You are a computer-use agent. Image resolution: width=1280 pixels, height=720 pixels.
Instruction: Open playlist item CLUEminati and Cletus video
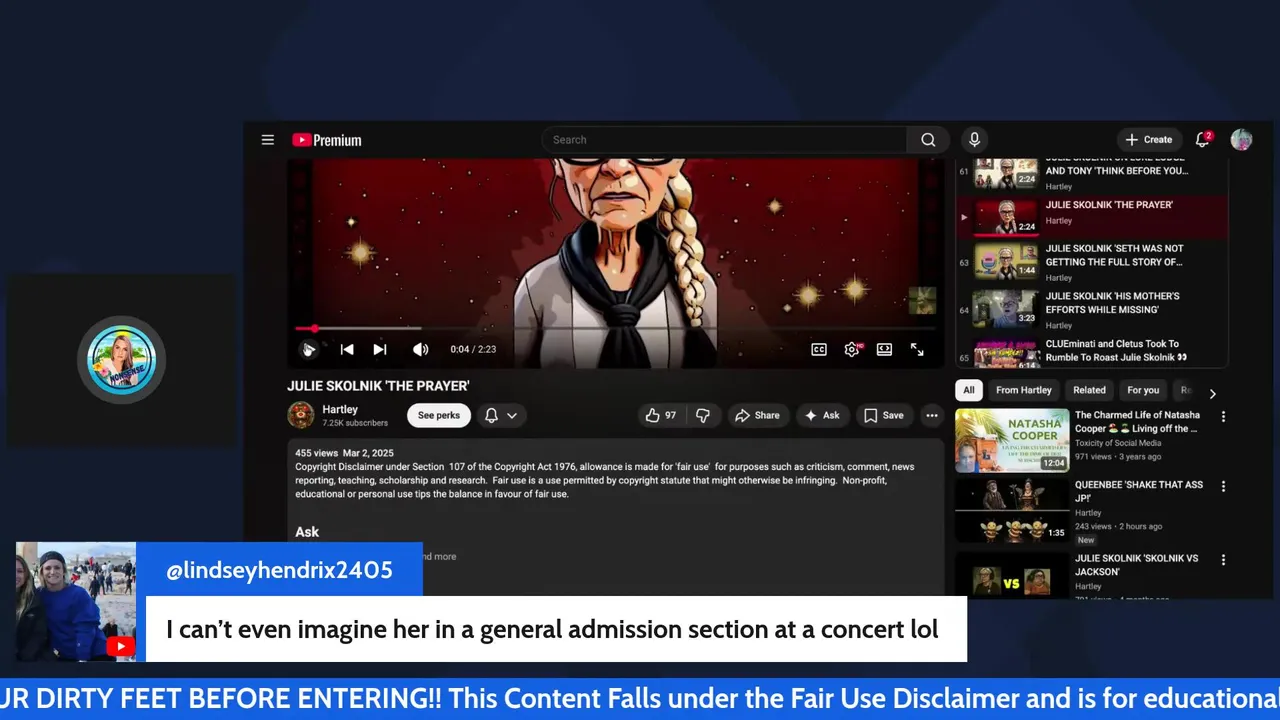pos(1092,353)
